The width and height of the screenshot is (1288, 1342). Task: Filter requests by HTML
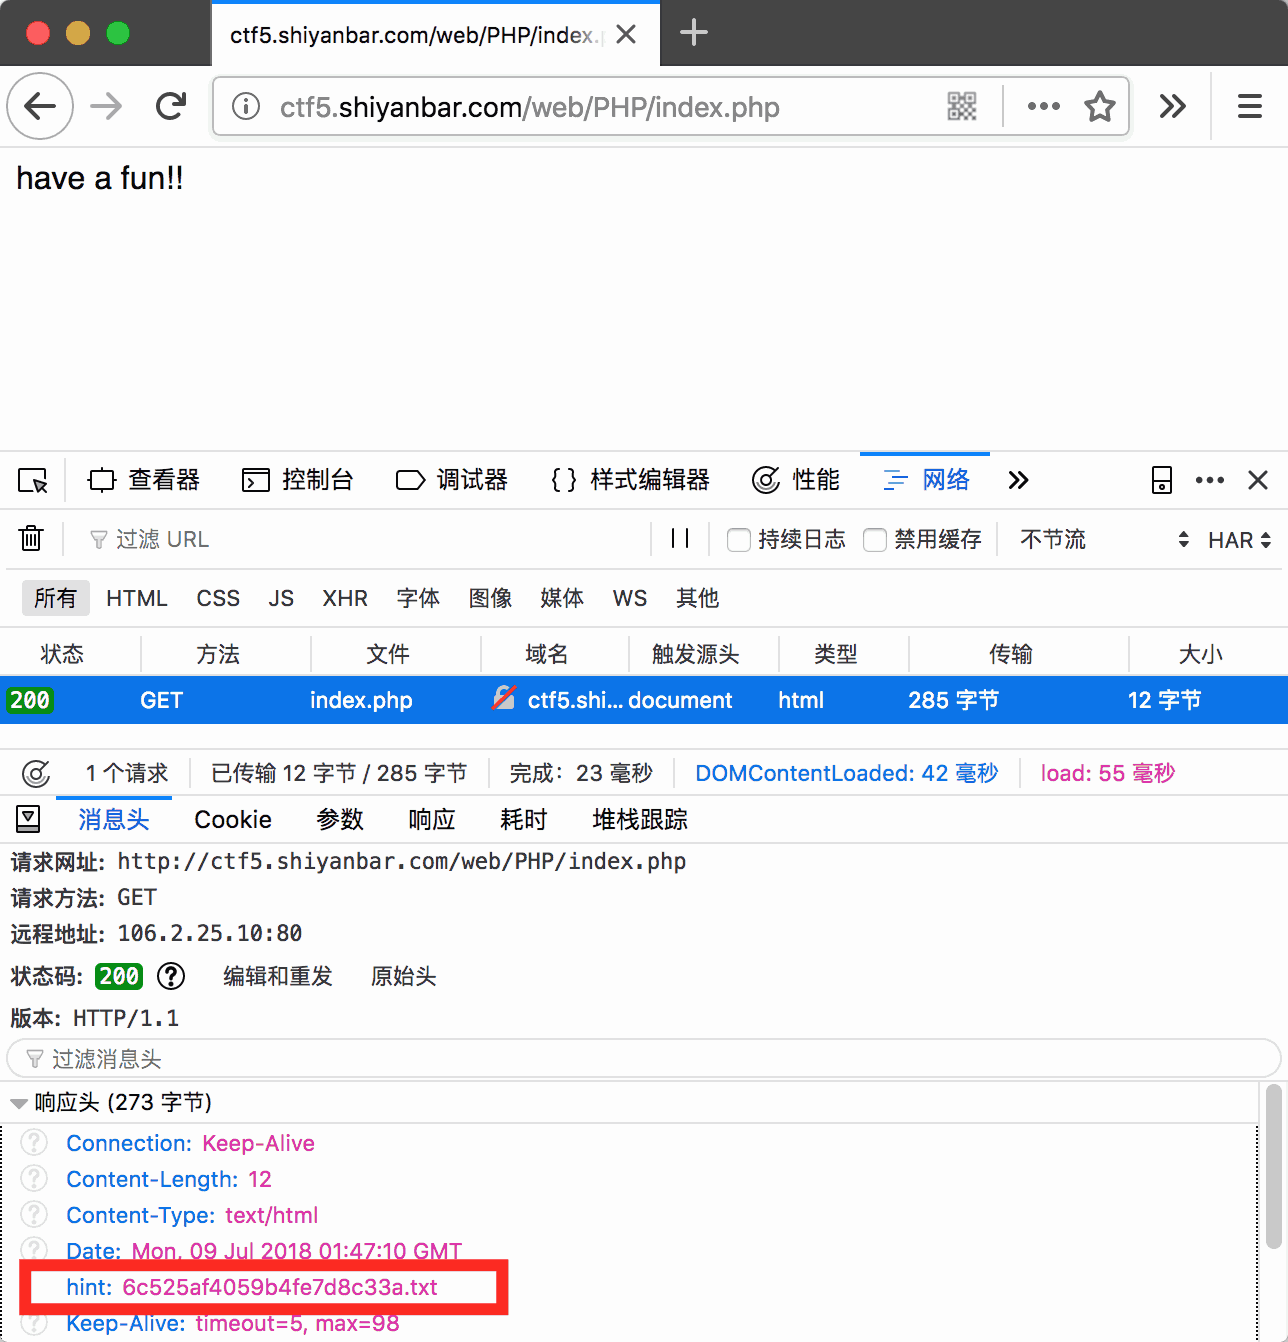pyautogui.click(x=137, y=598)
